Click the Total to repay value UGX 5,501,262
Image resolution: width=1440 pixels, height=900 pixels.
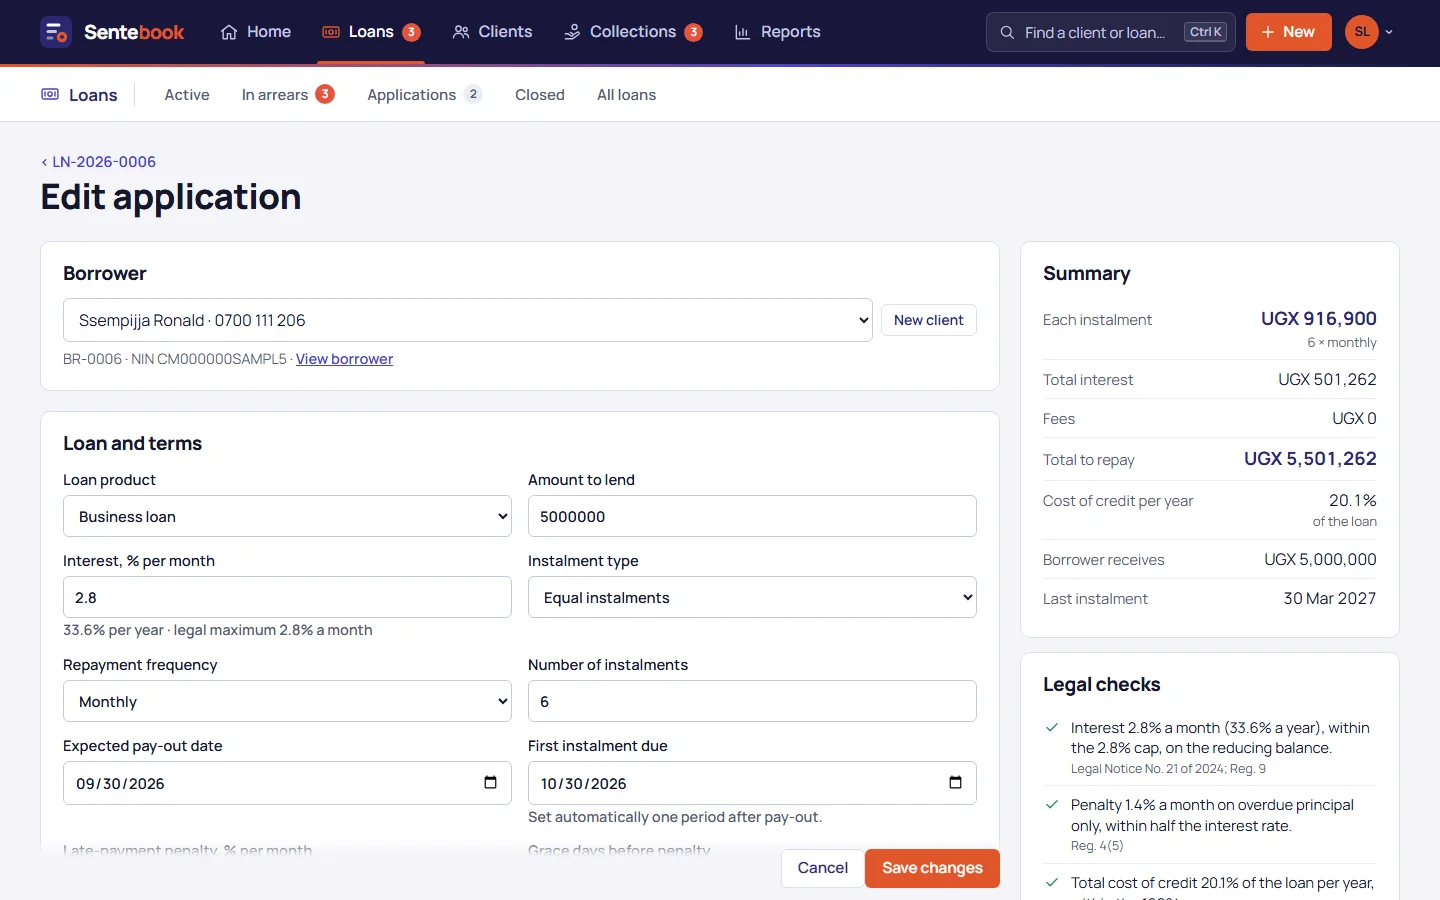(1310, 459)
